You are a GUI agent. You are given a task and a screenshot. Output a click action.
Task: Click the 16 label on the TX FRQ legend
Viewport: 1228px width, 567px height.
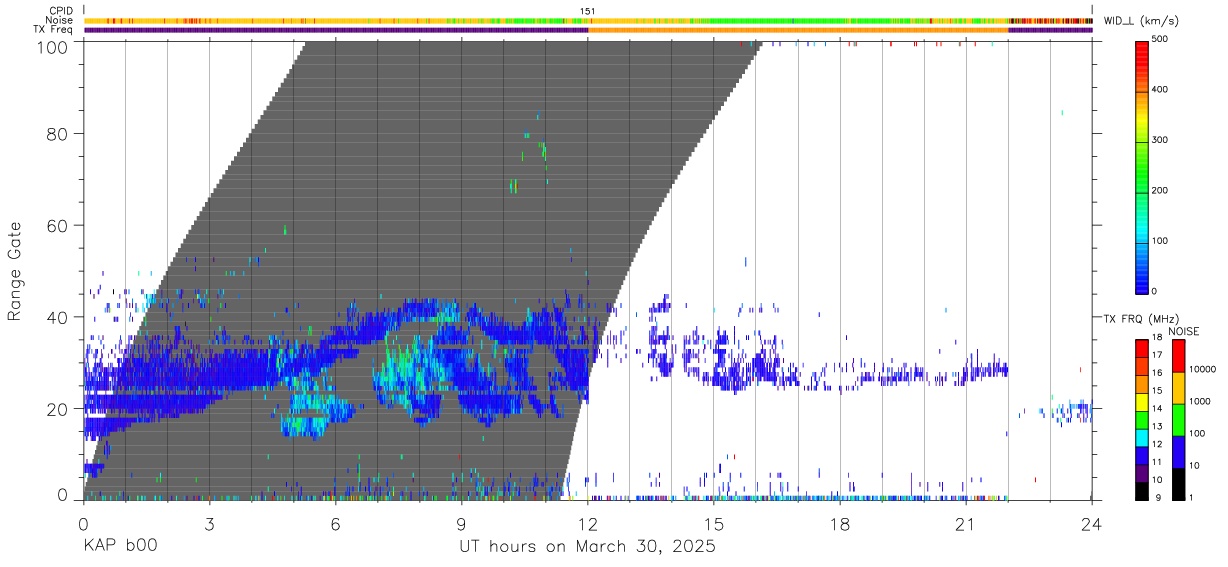click(x=1156, y=374)
